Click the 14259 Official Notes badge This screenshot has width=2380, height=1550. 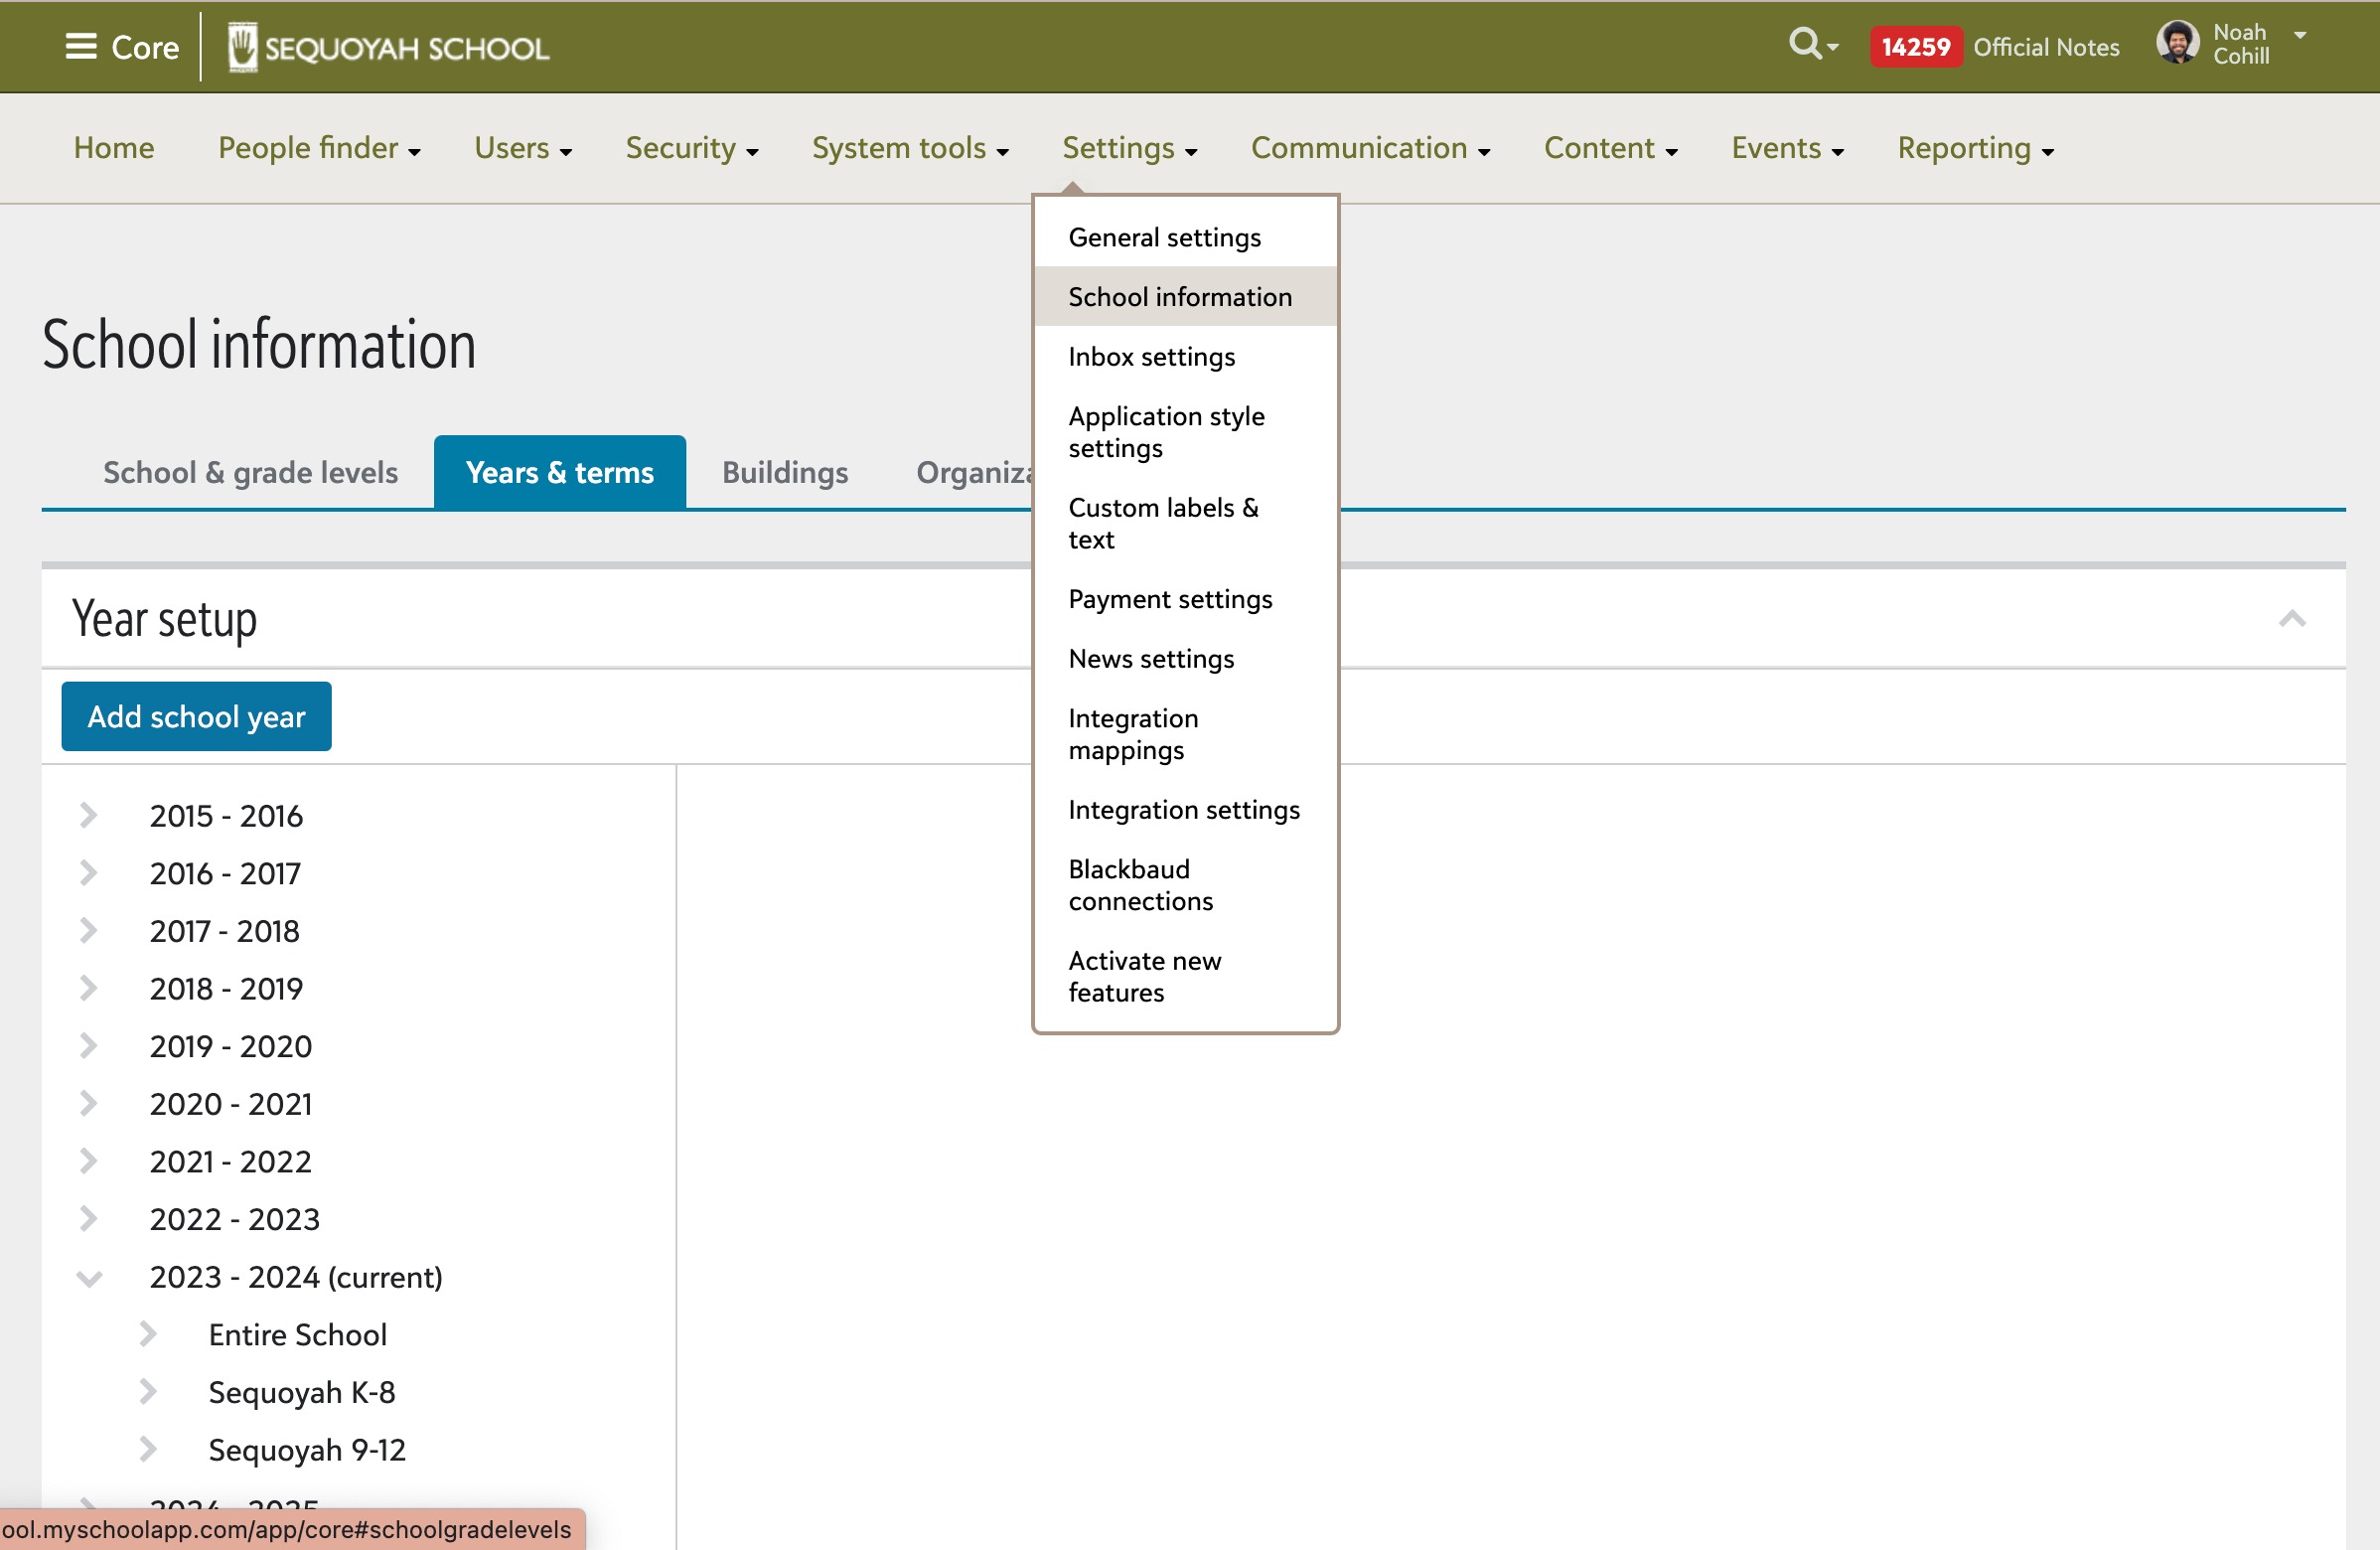click(1915, 47)
